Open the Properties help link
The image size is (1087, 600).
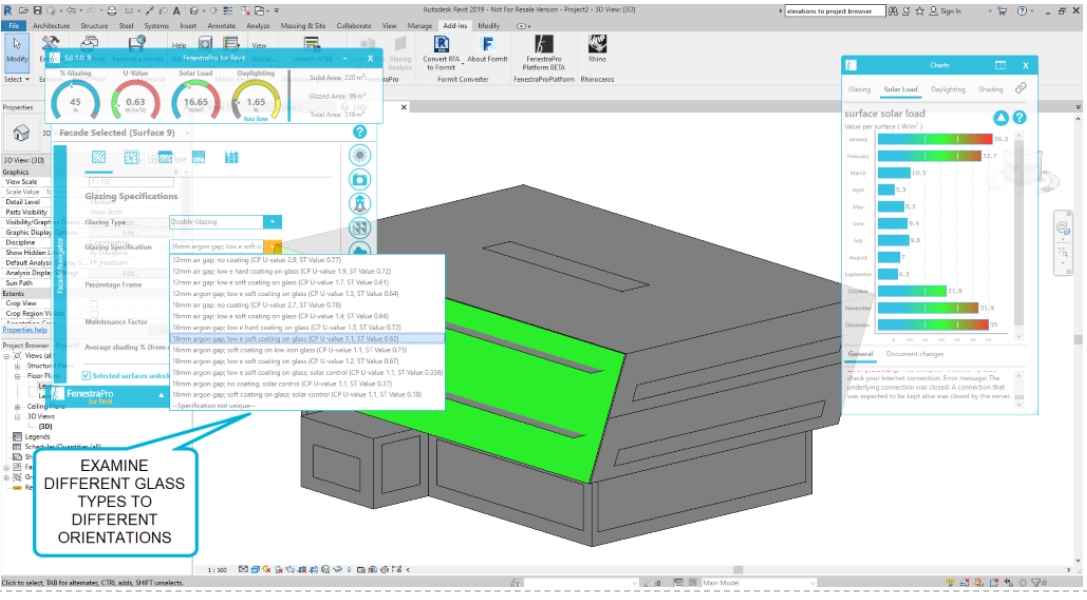click(x=25, y=330)
